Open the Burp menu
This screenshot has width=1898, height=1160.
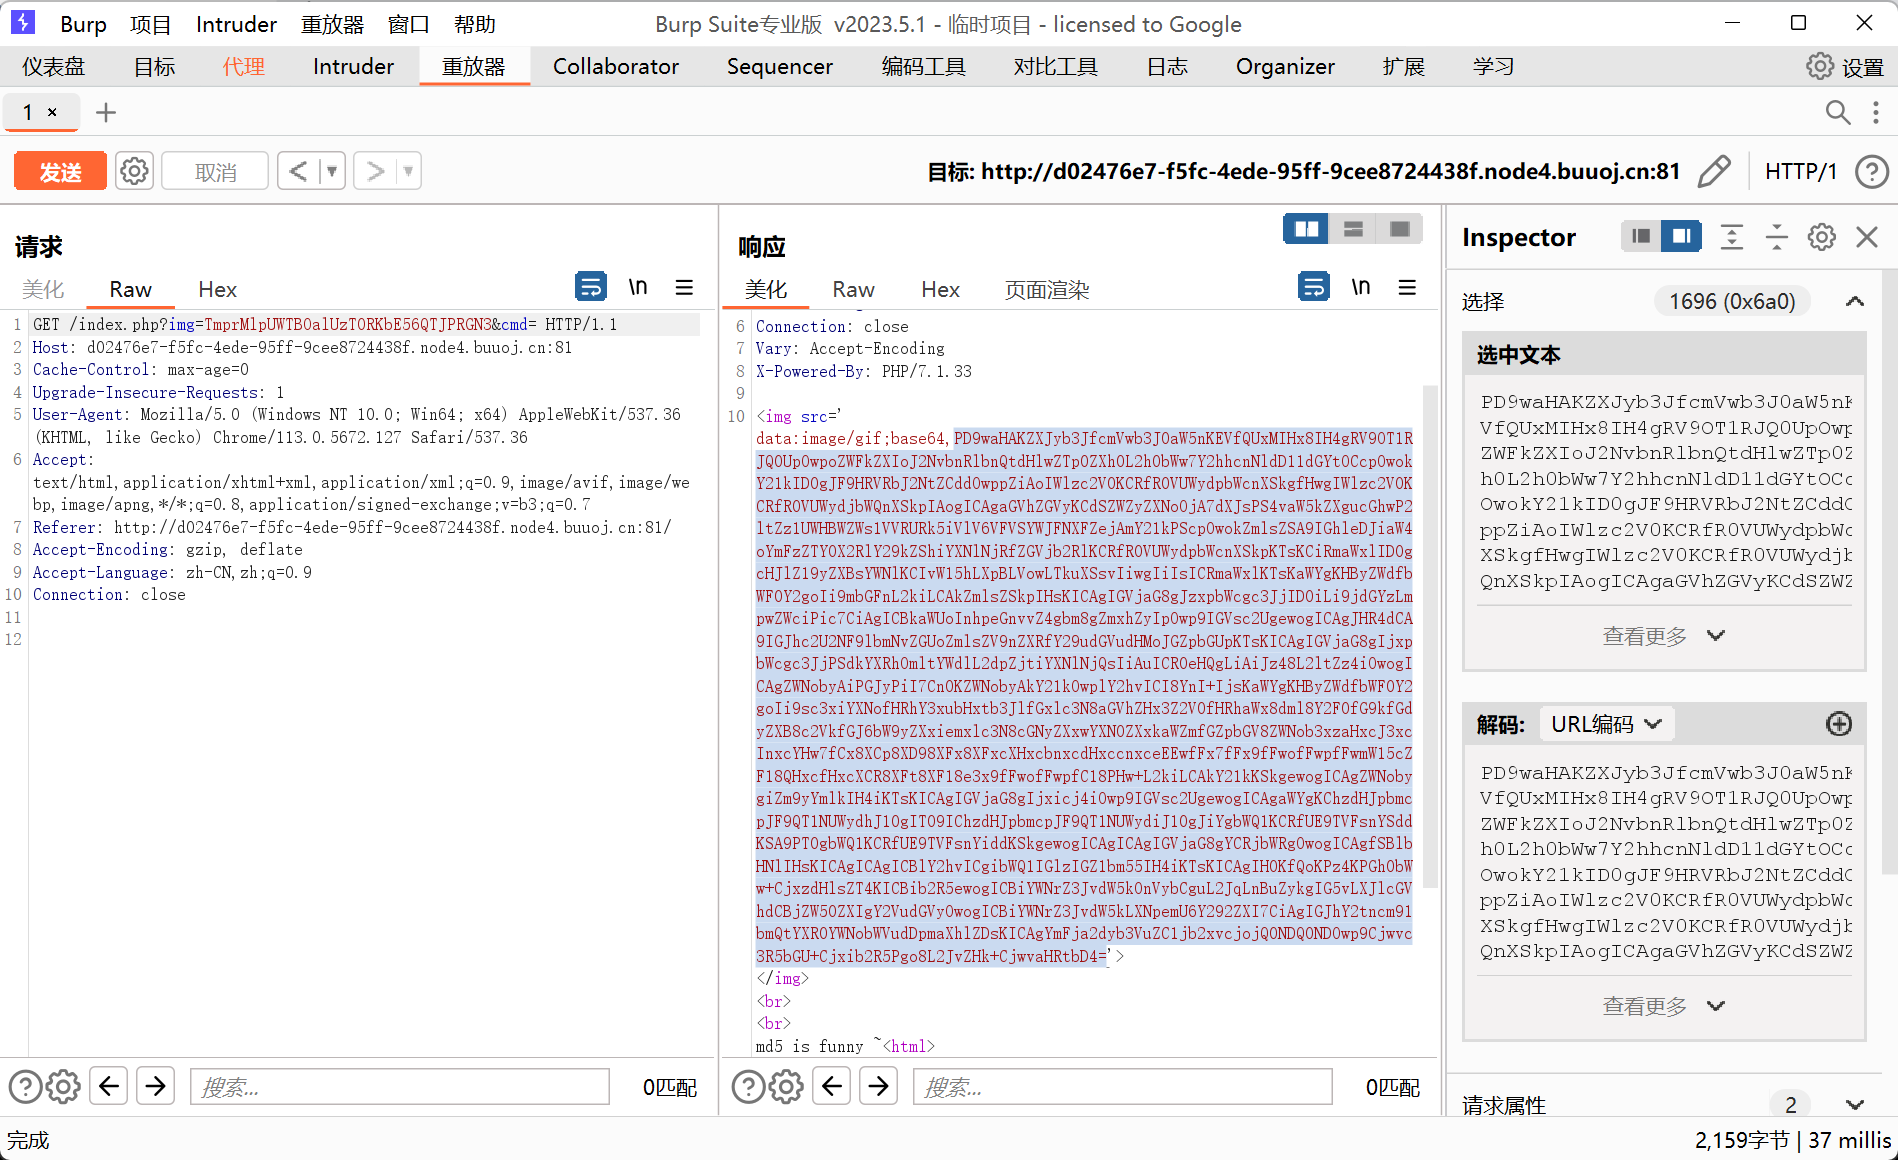click(x=83, y=24)
